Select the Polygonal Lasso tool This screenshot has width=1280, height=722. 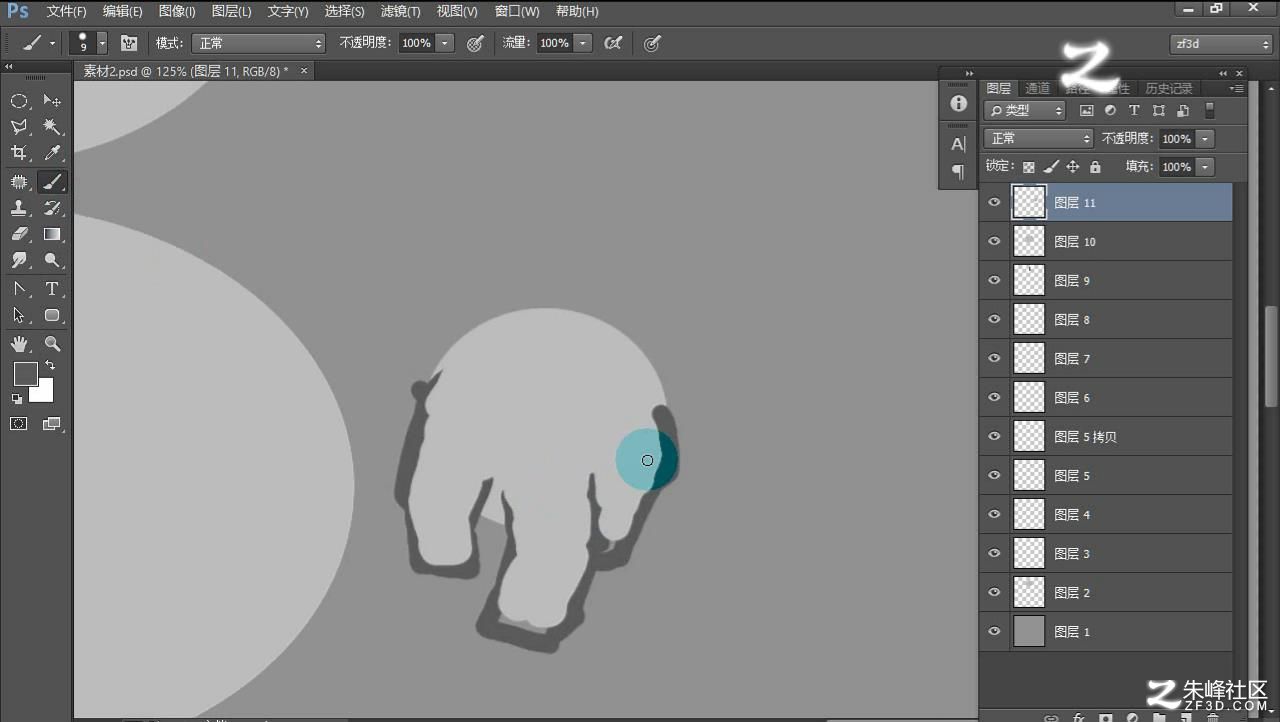[19, 127]
